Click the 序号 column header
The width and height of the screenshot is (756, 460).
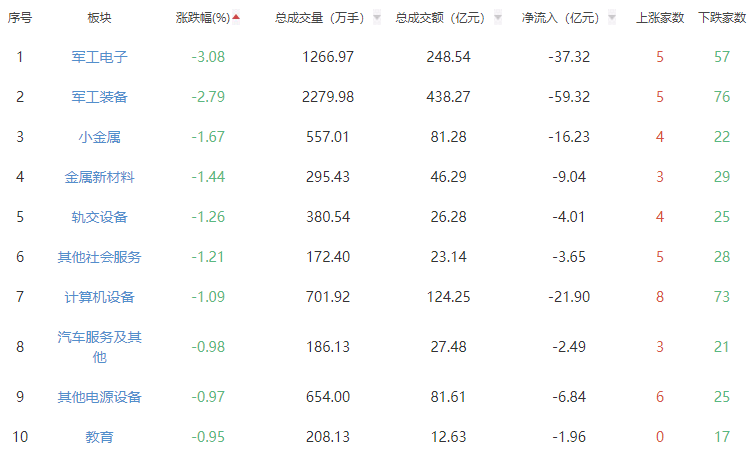pos(20,18)
